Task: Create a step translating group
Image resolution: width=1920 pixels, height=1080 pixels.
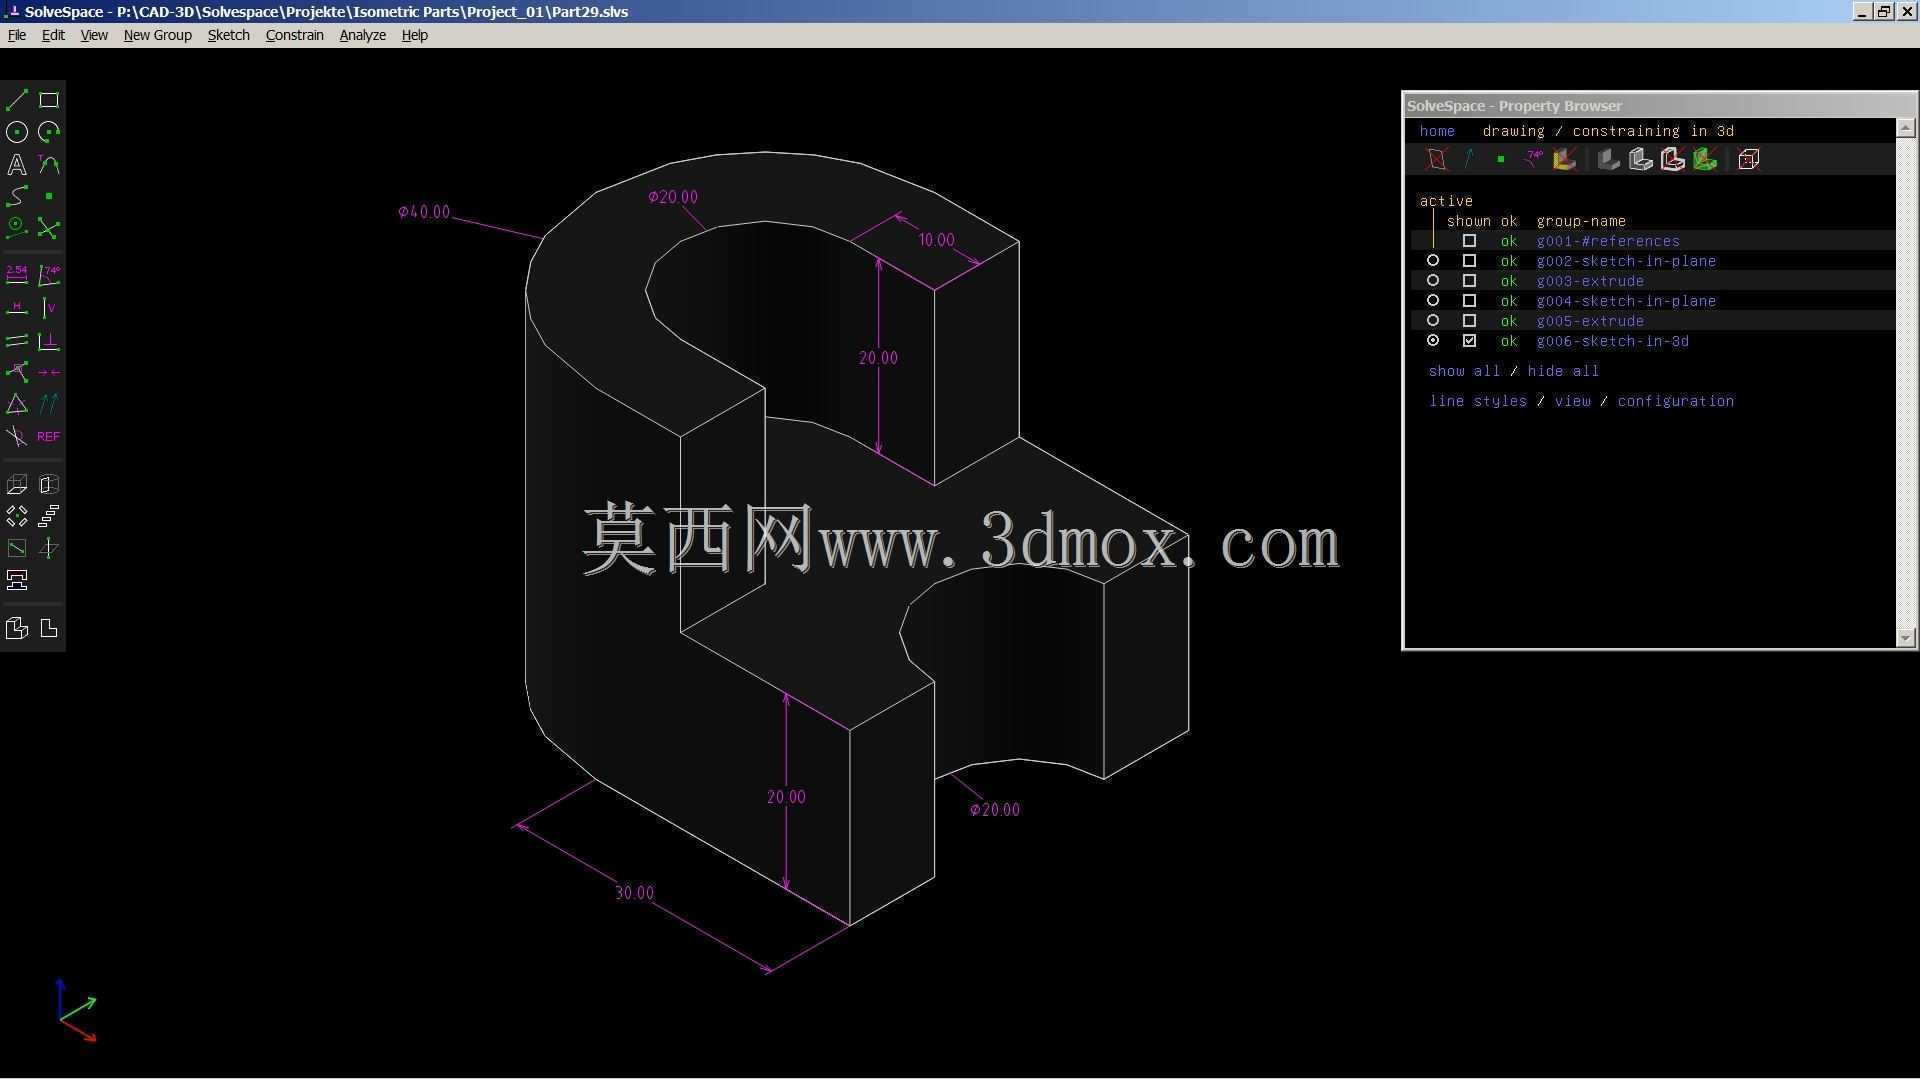Action: point(49,516)
